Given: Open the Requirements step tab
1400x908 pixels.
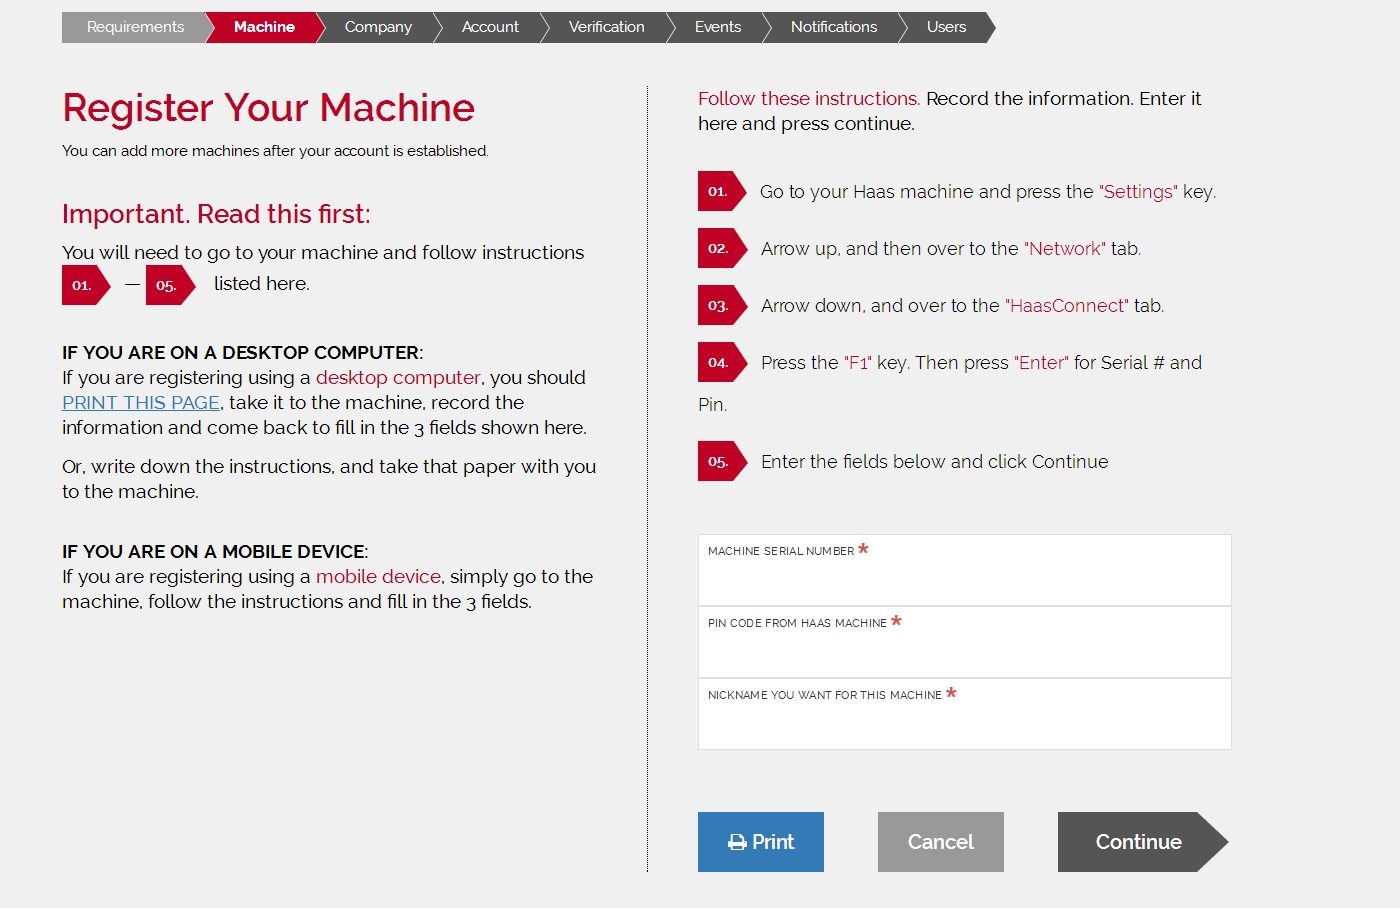Looking at the screenshot, I should [135, 27].
